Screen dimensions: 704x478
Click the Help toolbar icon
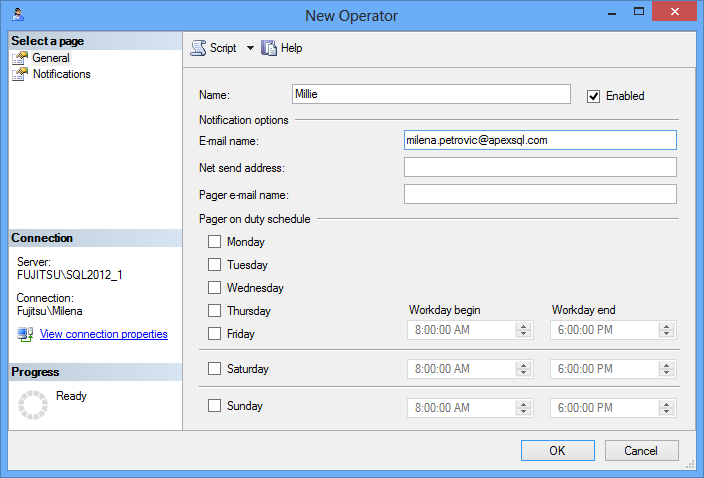(x=269, y=48)
